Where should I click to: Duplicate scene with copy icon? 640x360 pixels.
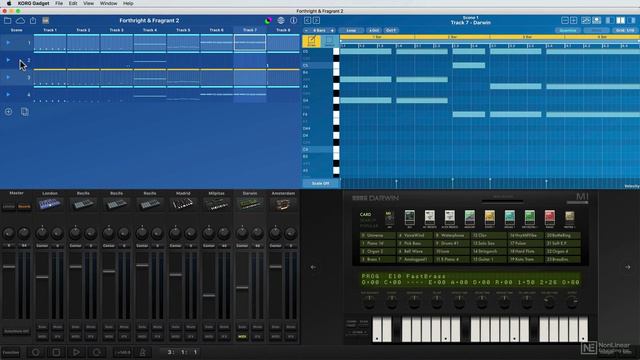pos(24,111)
